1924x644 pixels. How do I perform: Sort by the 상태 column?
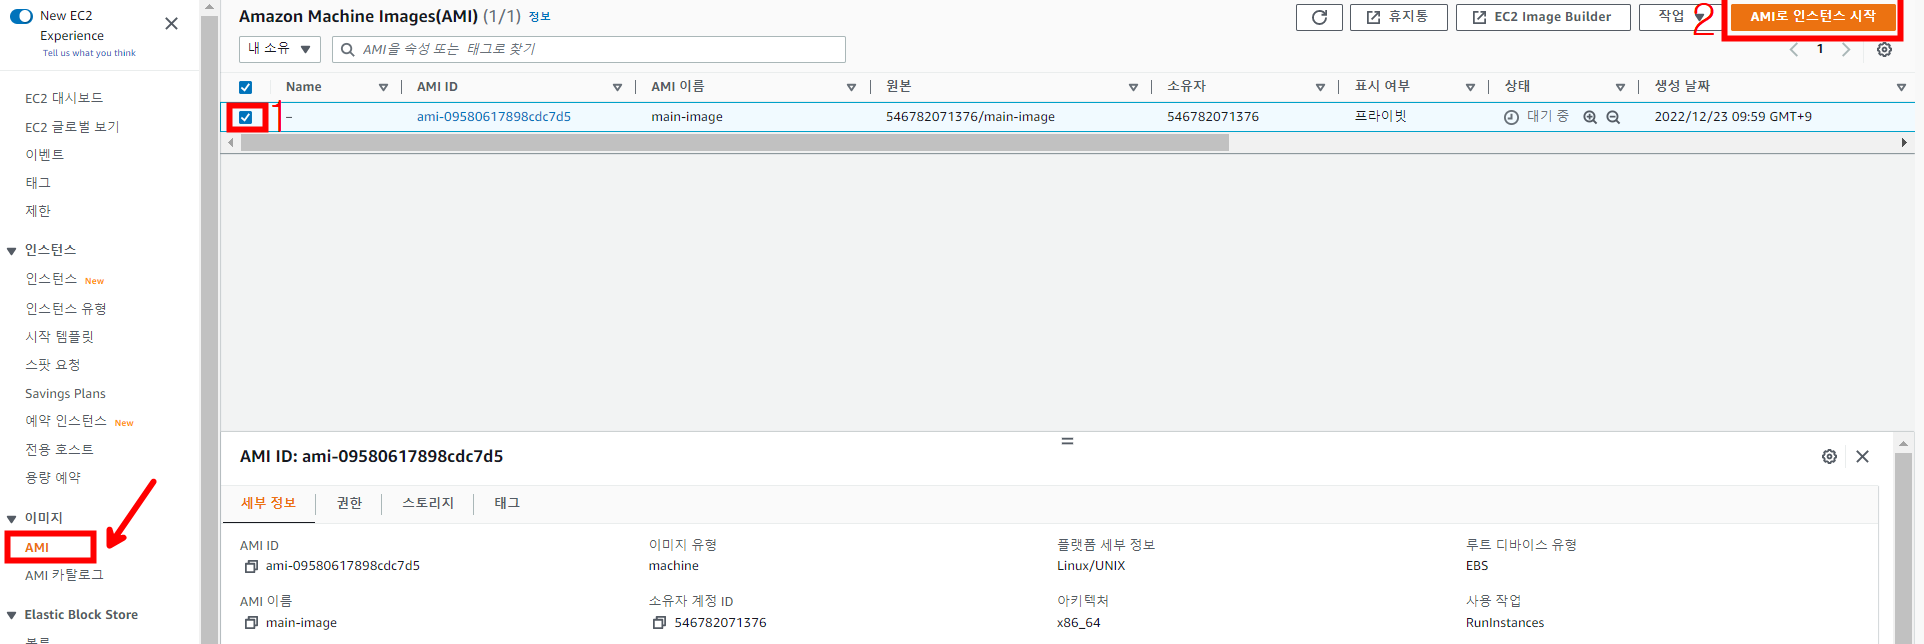[x=1620, y=88]
